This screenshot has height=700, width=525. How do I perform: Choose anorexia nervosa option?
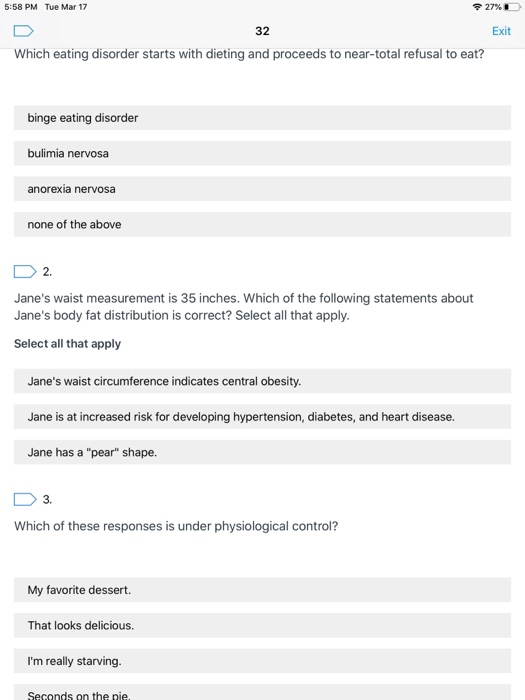262,189
